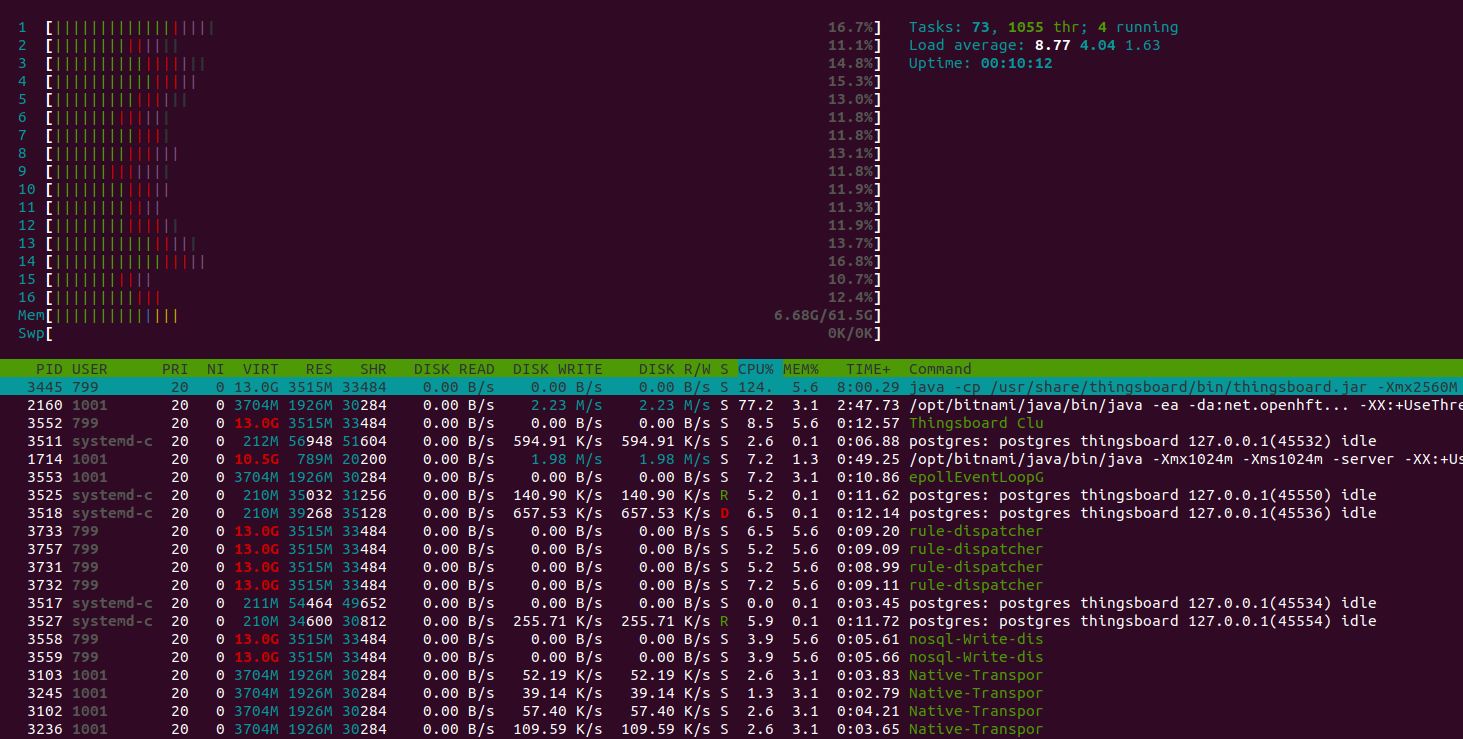The height and width of the screenshot is (739, 1463).
Task: Click the Command column header
Action: [x=940, y=369]
